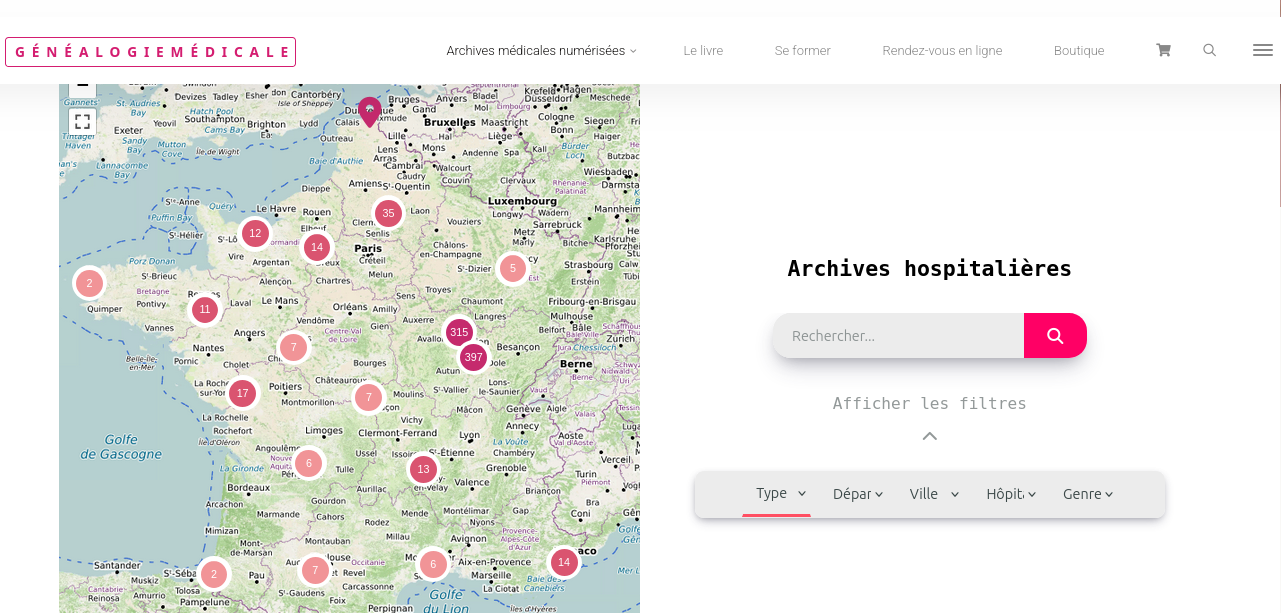Open cluster marker 397 on map
The image size is (1281, 613).
pos(474,357)
